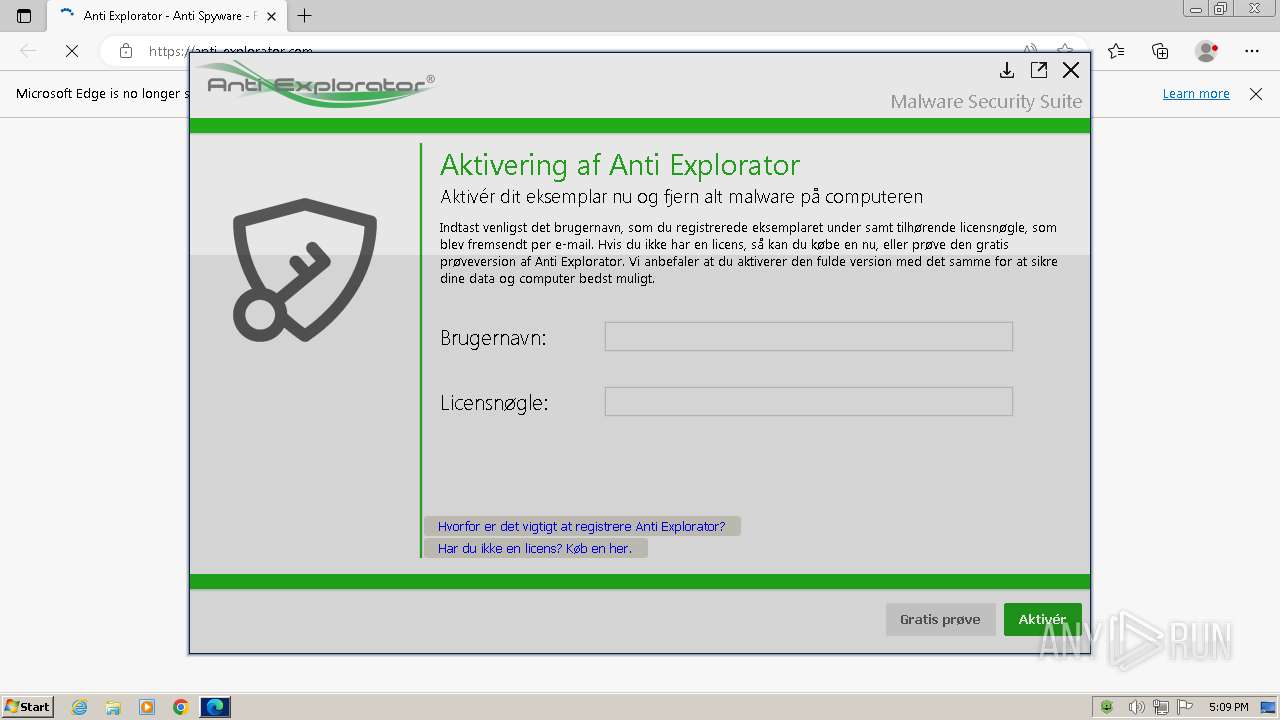Stop loading the page
1280x720 pixels.
tap(72, 51)
